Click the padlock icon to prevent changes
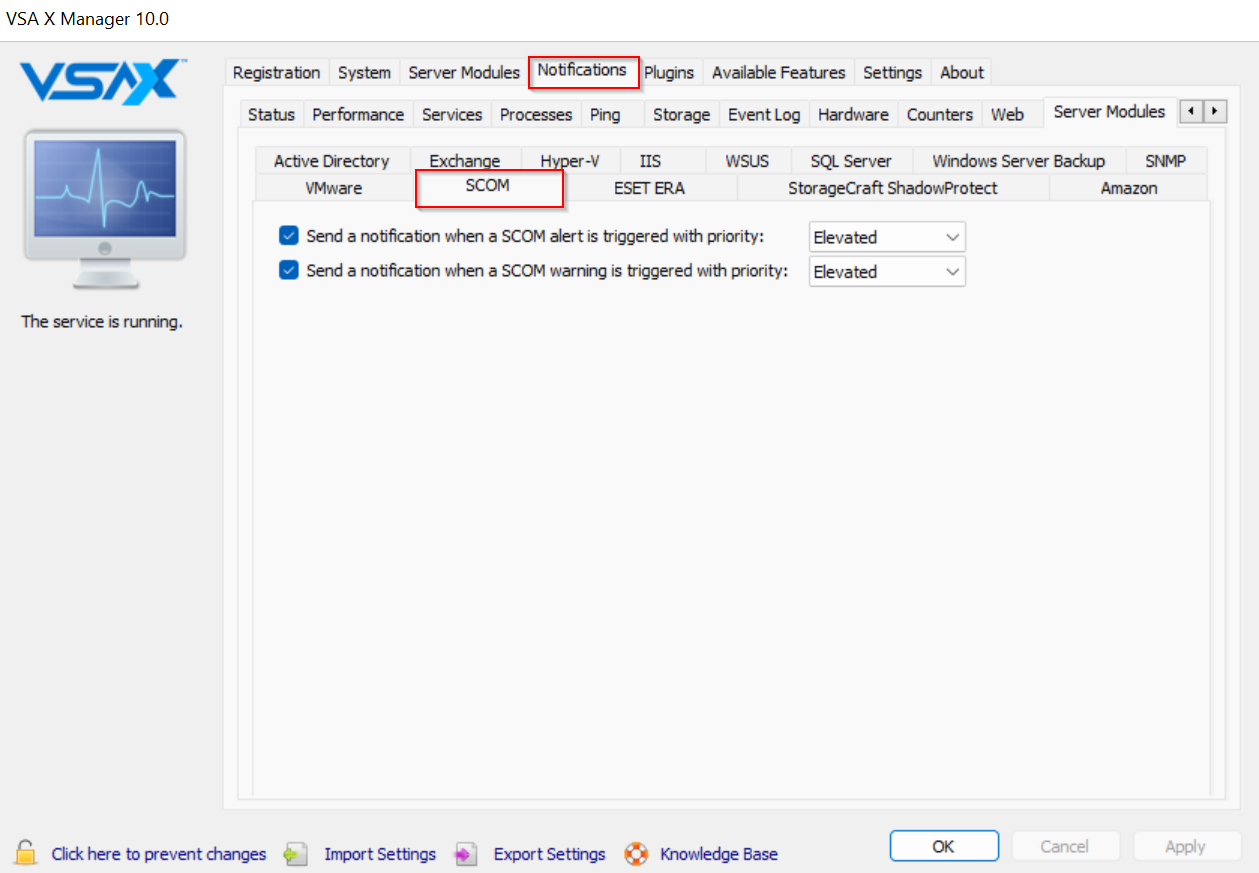Viewport: 1259px width, 873px height. (26, 853)
